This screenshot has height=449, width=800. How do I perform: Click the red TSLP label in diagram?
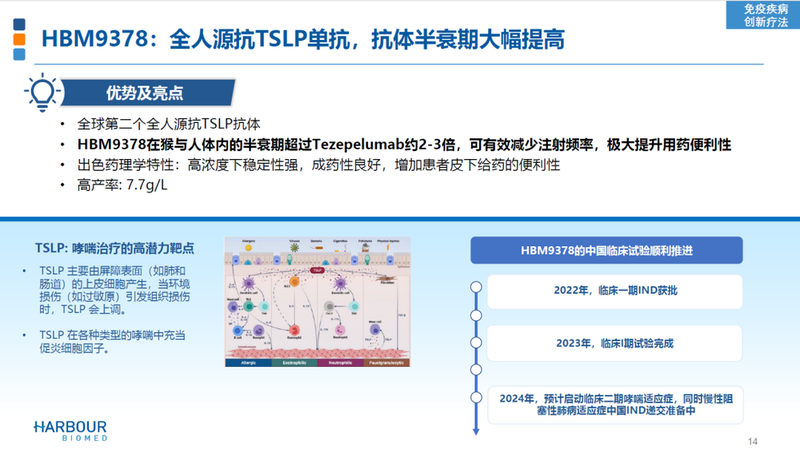tap(318, 270)
